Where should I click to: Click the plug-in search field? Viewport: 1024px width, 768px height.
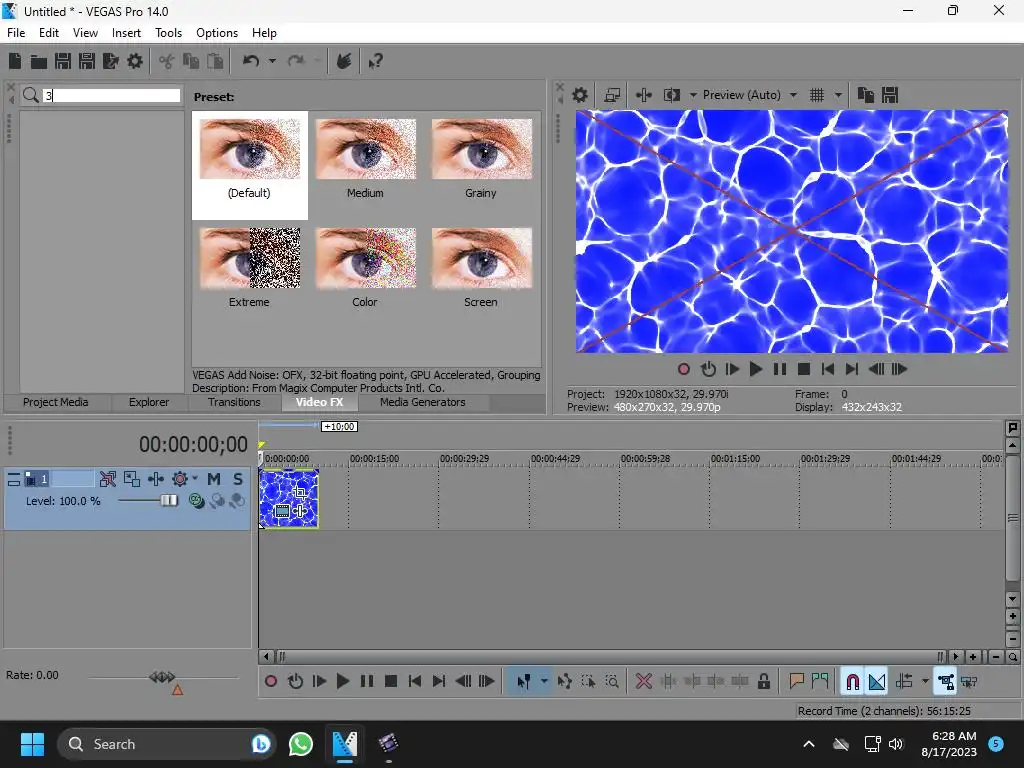112,95
